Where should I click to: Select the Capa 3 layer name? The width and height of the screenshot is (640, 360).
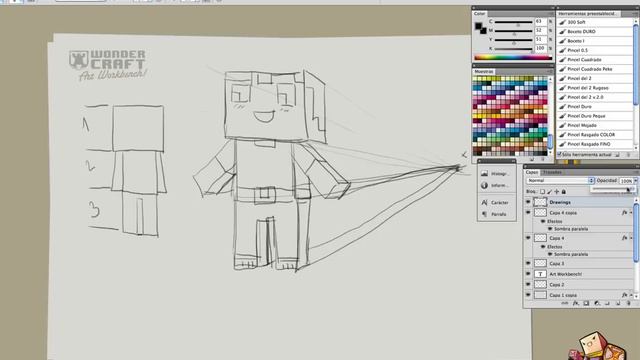click(x=557, y=264)
